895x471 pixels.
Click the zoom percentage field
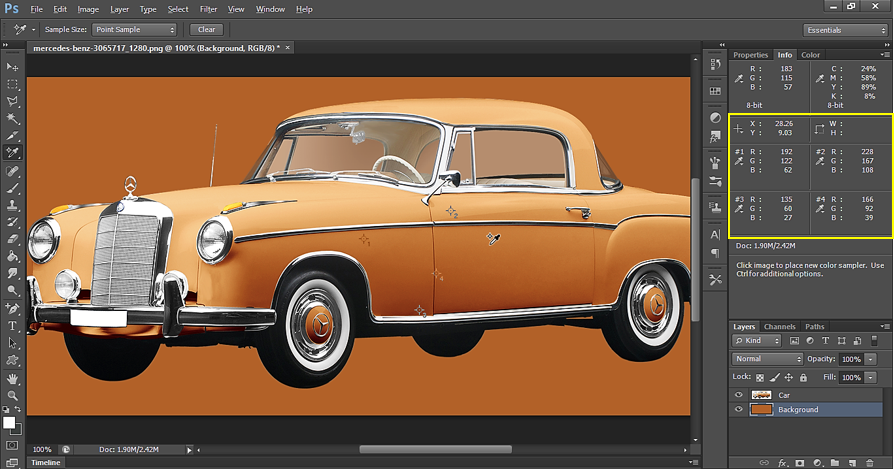coord(42,450)
